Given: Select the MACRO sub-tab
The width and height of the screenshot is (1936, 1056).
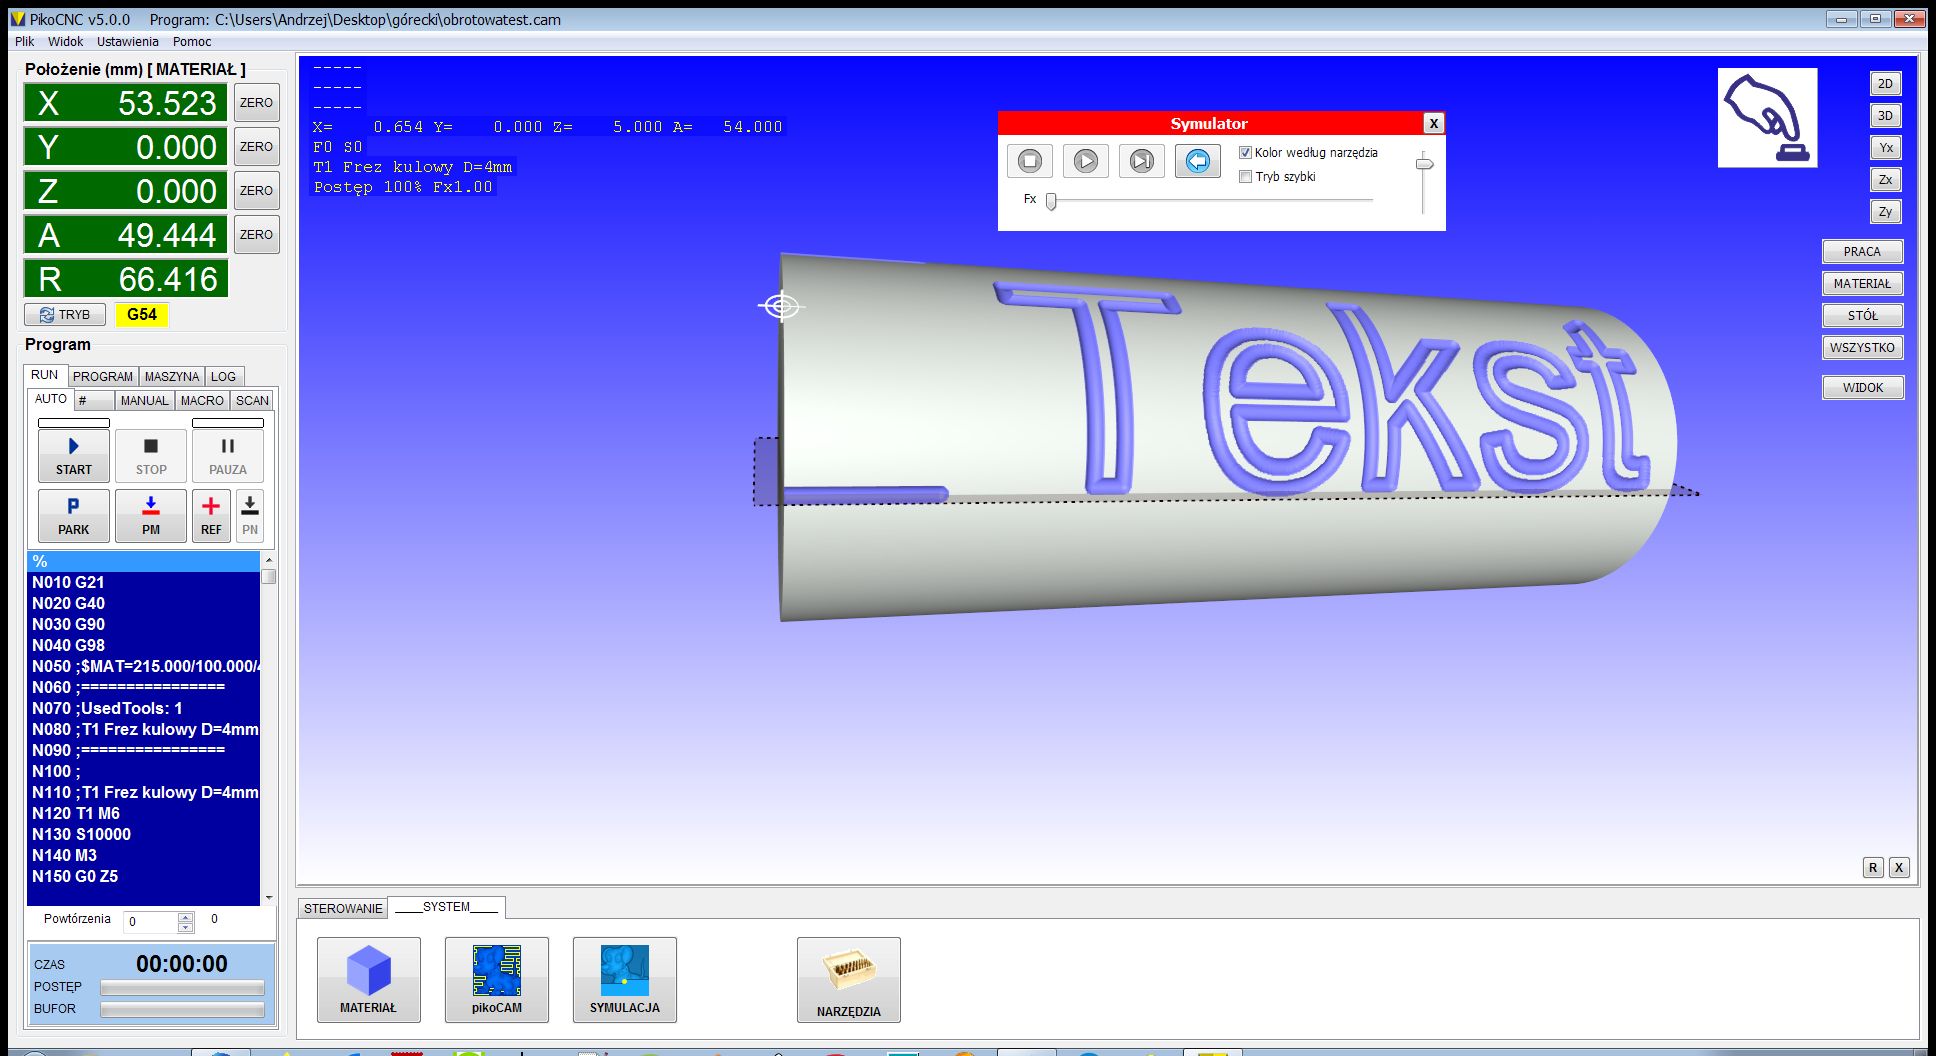Looking at the screenshot, I should [x=203, y=401].
